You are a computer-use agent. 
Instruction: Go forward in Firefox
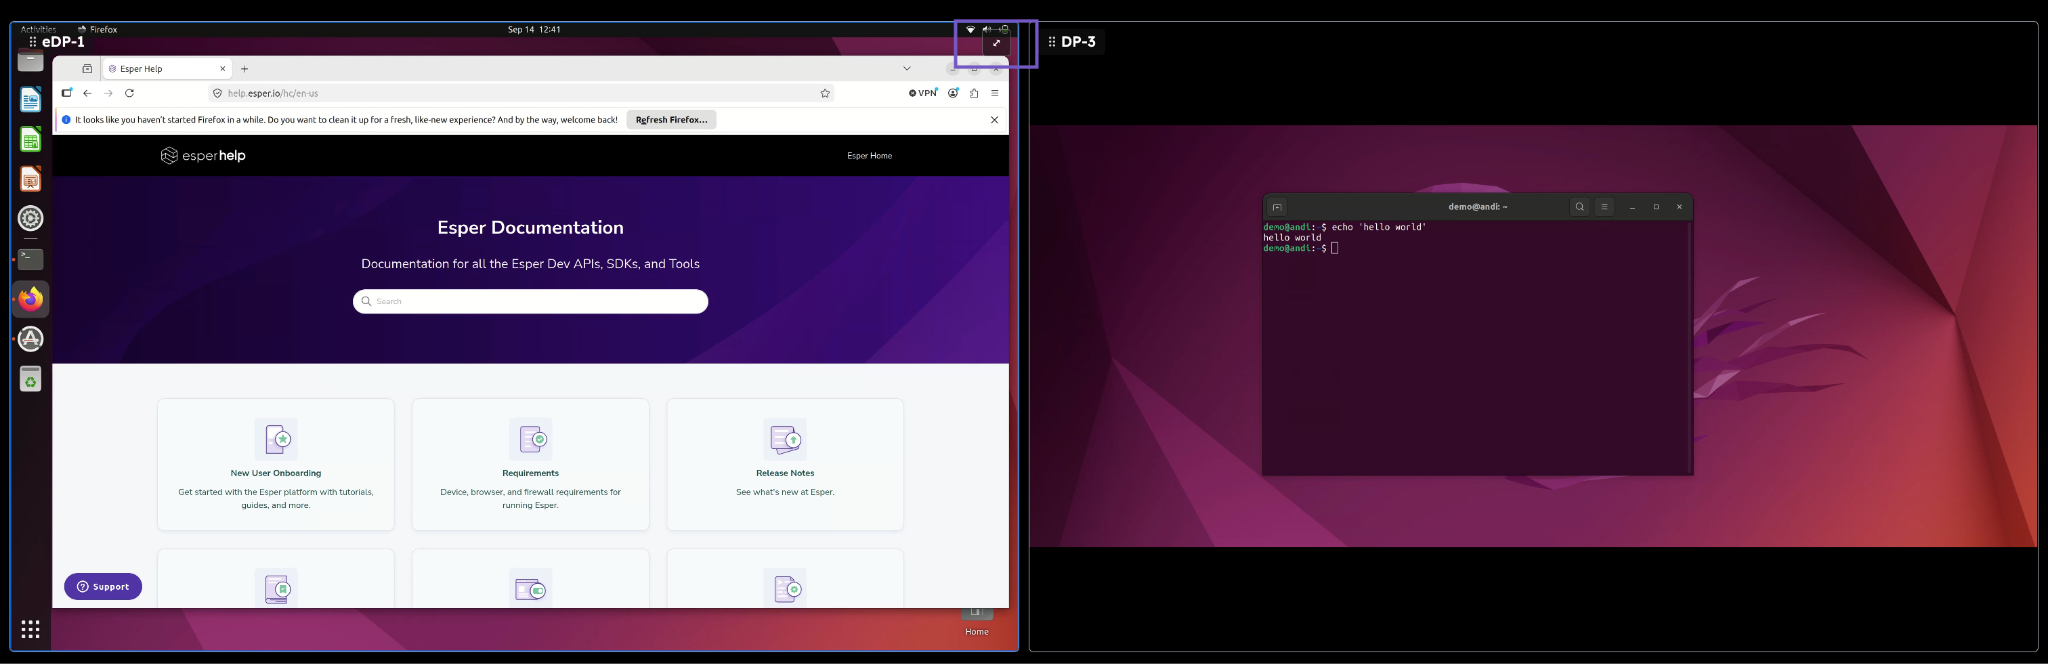pyautogui.click(x=108, y=93)
